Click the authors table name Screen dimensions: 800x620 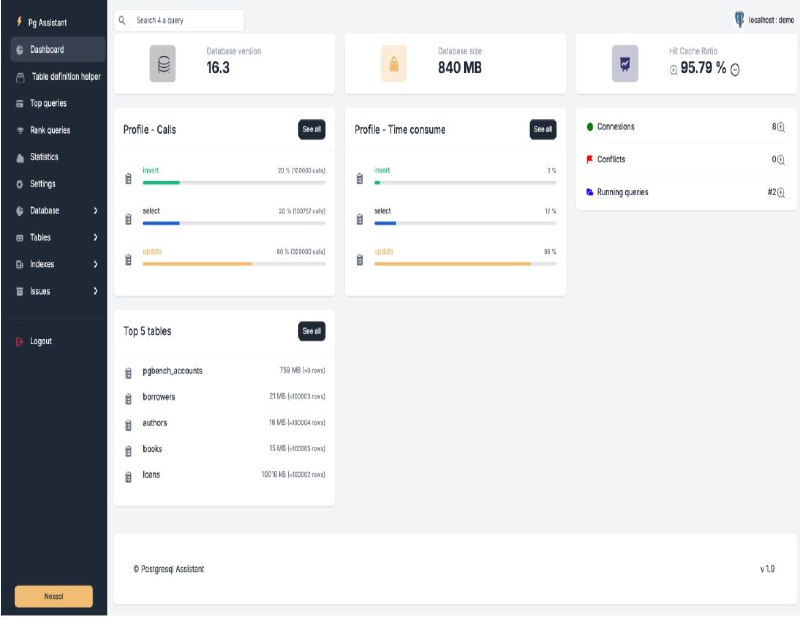(x=155, y=423)
